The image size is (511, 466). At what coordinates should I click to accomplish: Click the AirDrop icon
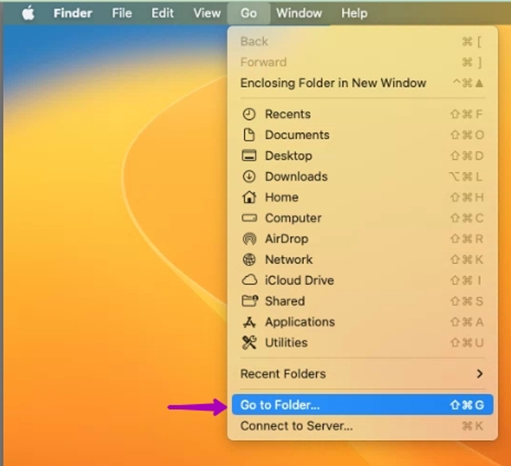click(x=249, y=239)
